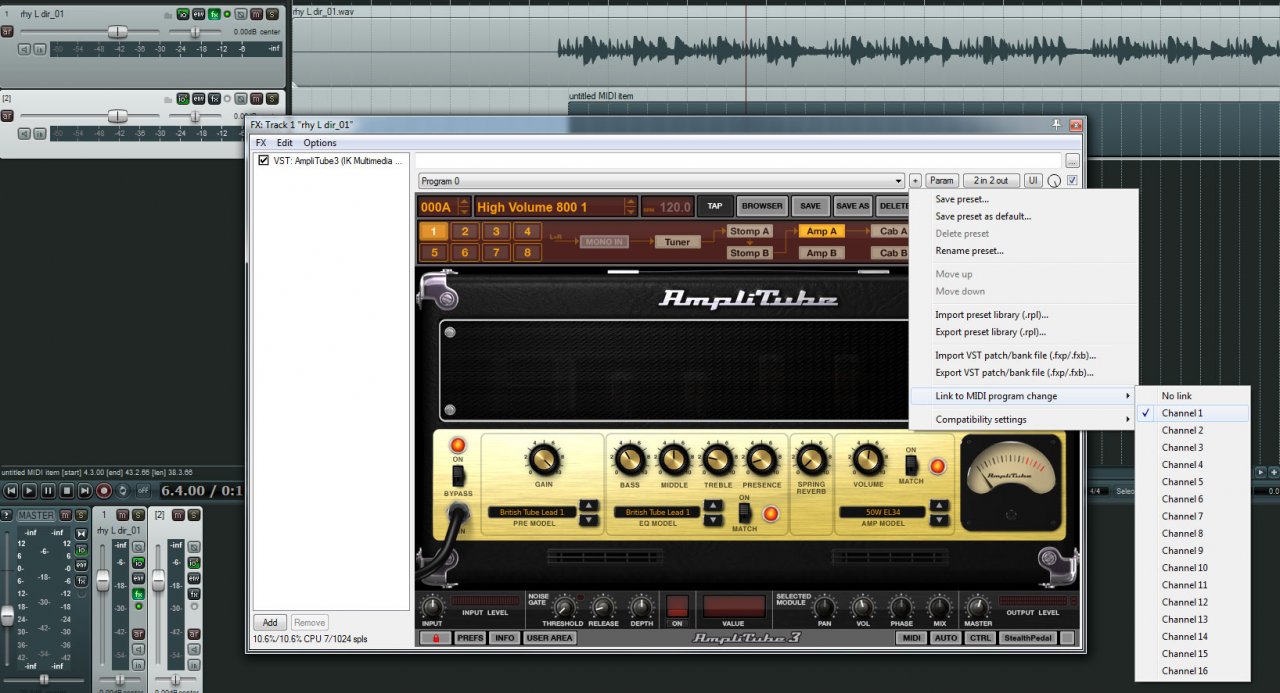Image resolution: width=1280 pixels, height=693 pixels.
Task: Click the TAP tempo button in AmpliTube
Action: click(x=714, y=207)
